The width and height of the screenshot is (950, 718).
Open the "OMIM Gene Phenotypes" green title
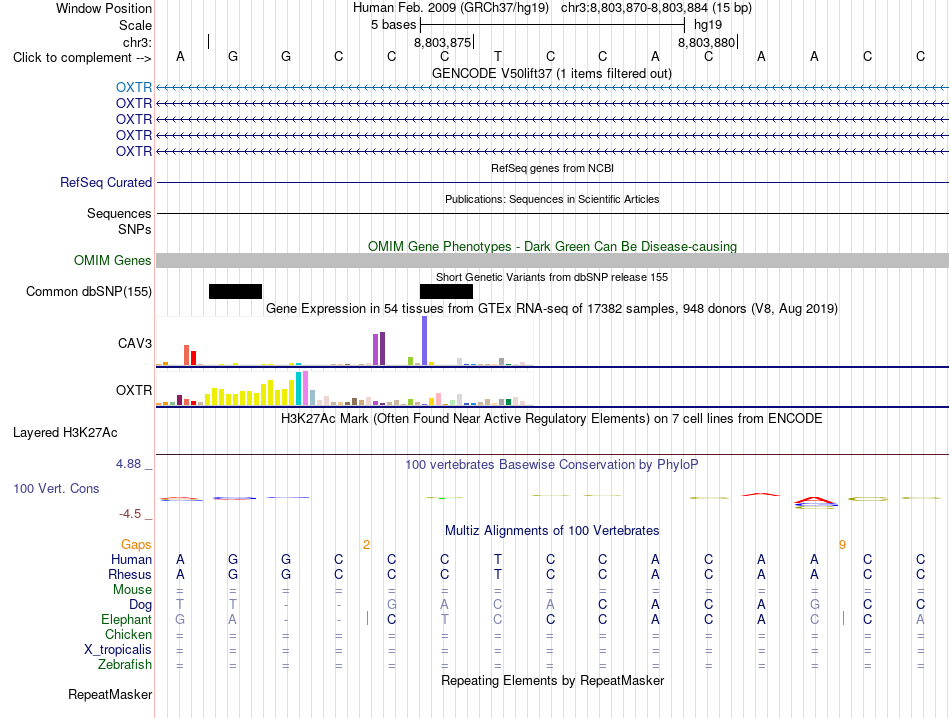point(552,247)
